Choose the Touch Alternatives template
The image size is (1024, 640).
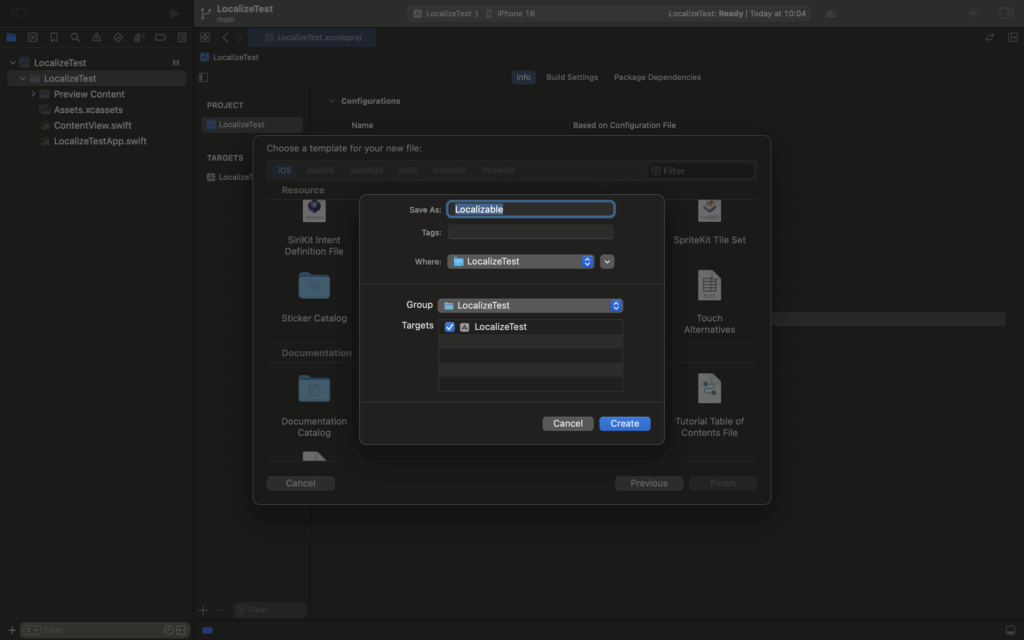click(x=709, y=302)
